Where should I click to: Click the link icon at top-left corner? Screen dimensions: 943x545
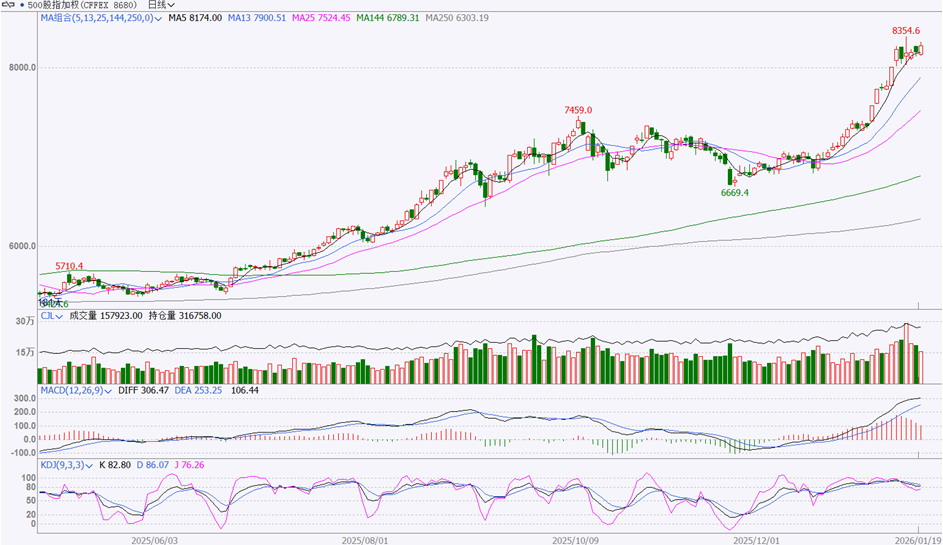click(x=8, y=5)
